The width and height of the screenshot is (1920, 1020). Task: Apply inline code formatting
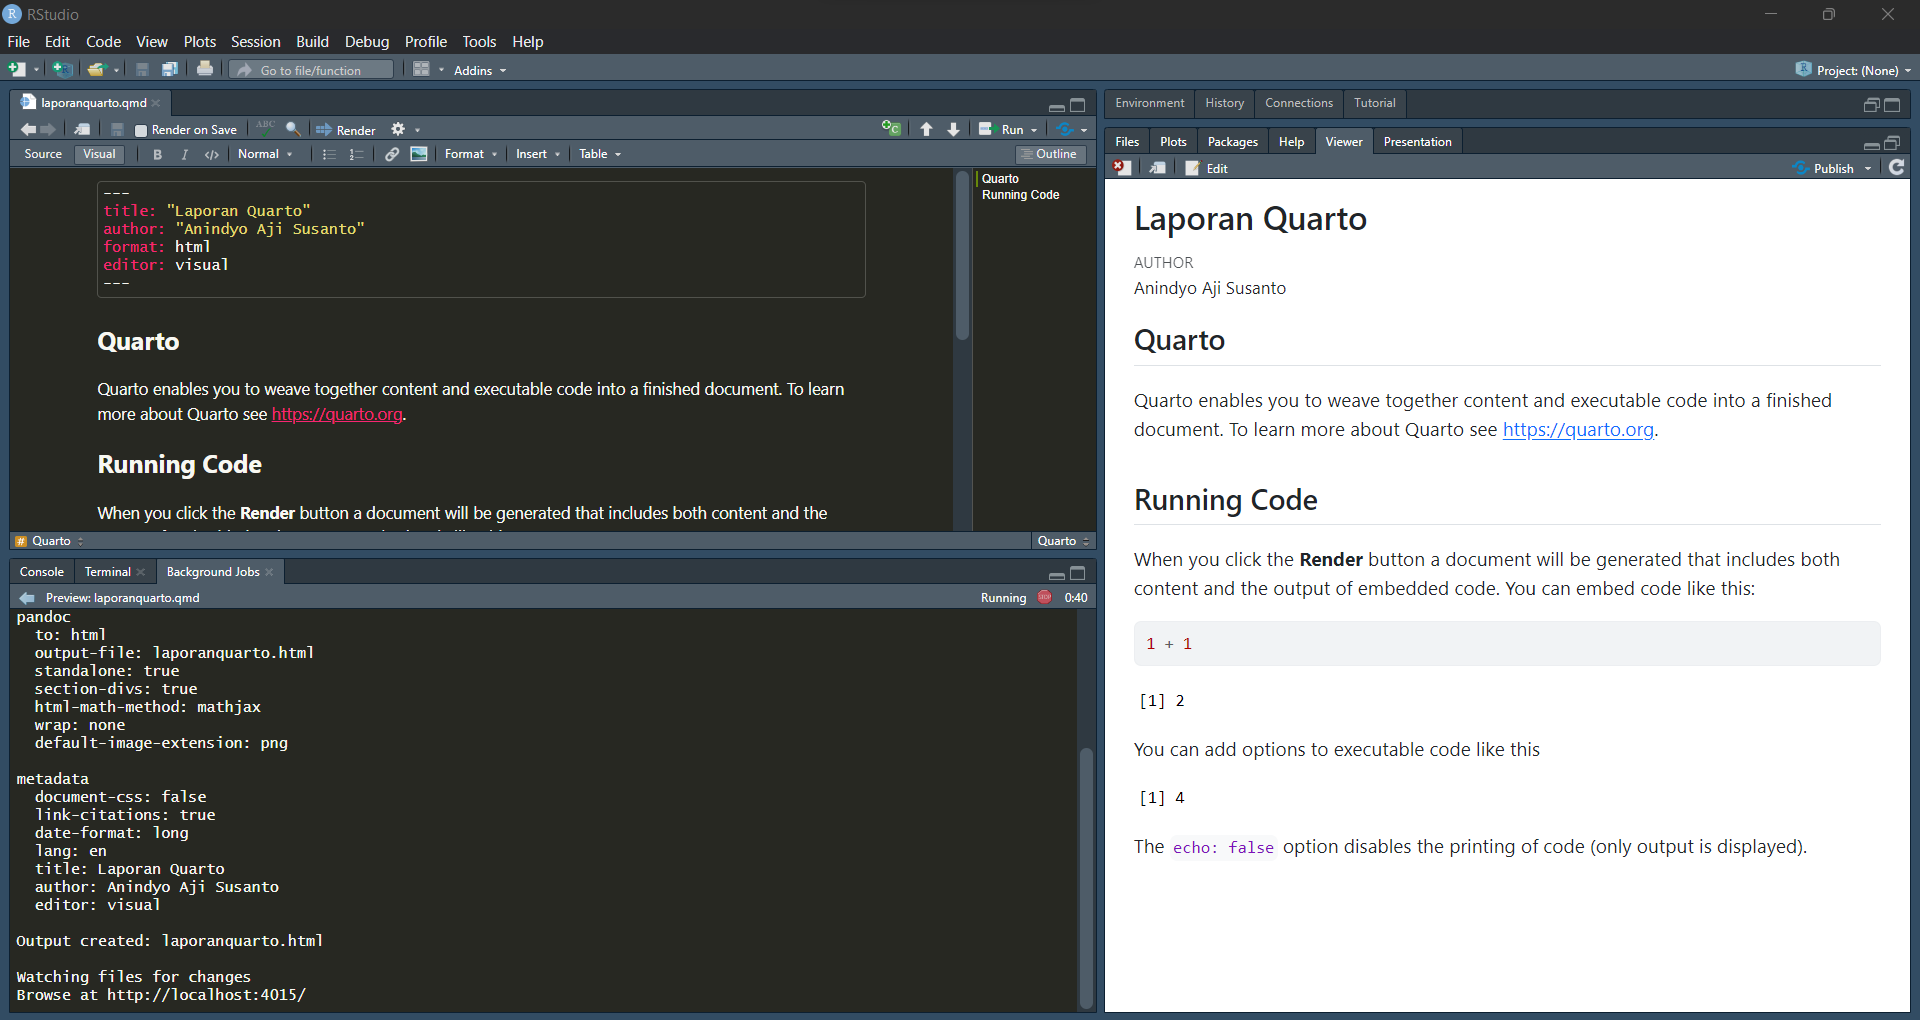click(x=212, y=154)
